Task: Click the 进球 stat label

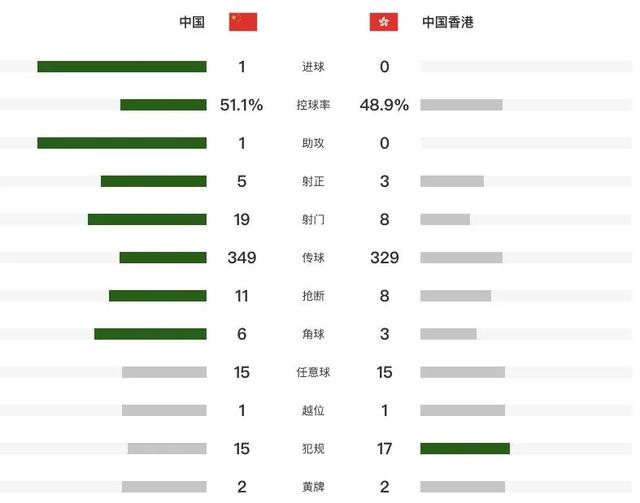Action: click(x=313, y=67)
